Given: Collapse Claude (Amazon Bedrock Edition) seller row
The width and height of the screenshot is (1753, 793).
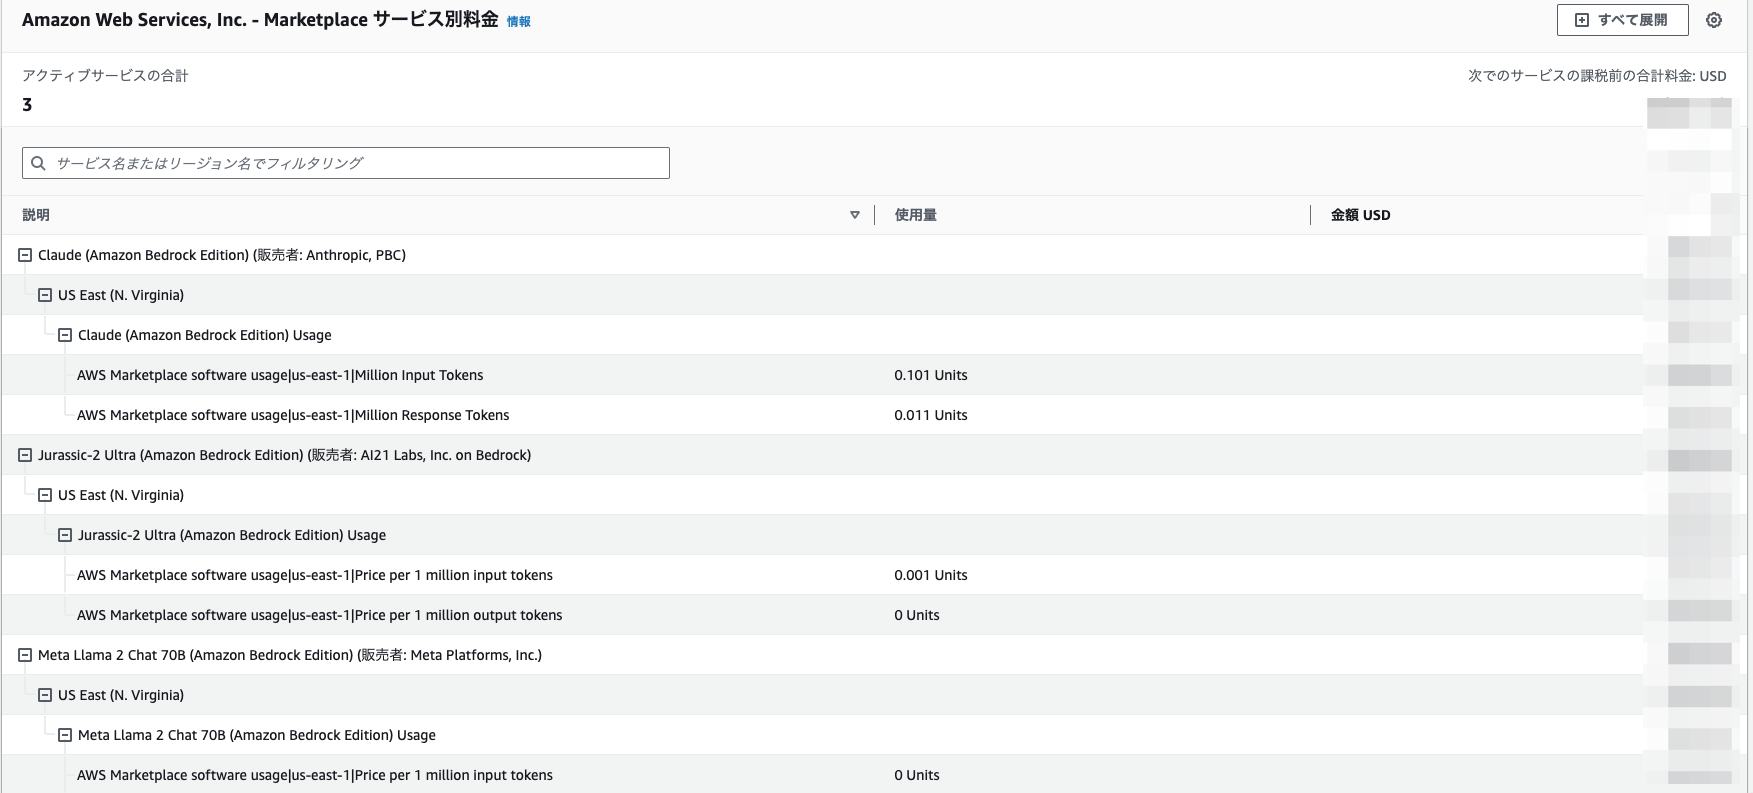Looking at the screenshot, I should click(x=25, y=255).
